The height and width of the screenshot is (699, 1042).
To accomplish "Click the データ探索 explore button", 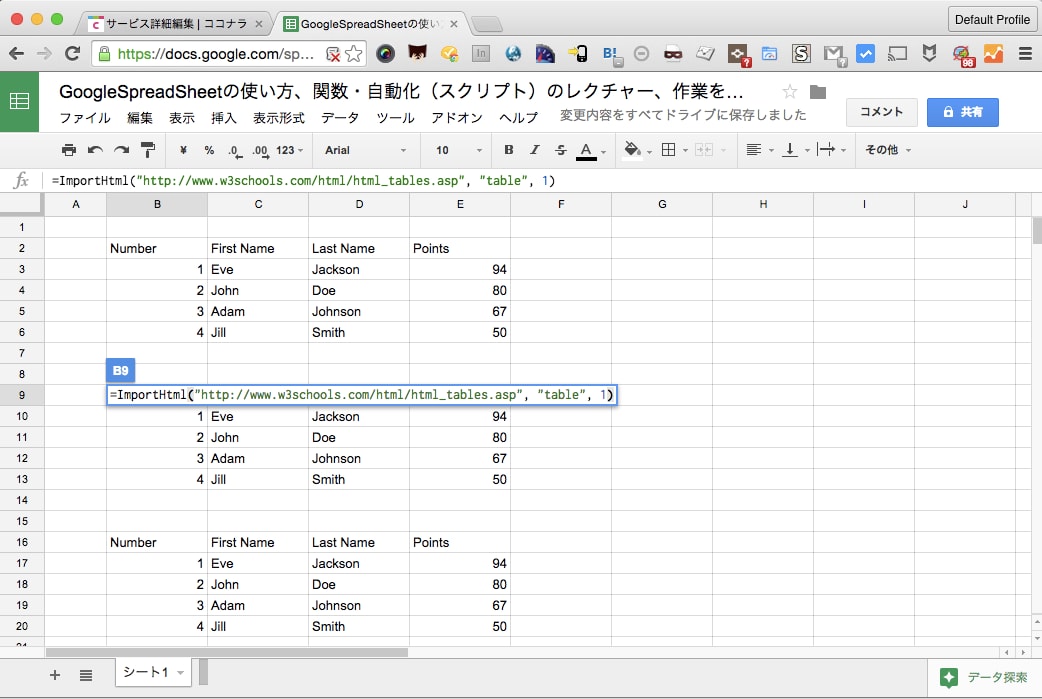I will click(x=984, y=677).
